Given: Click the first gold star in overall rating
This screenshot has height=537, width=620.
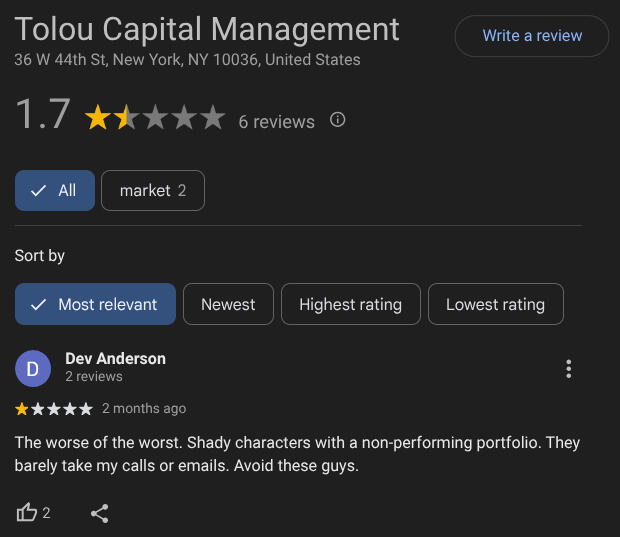Looking at the screenshot, I should 97,117.
